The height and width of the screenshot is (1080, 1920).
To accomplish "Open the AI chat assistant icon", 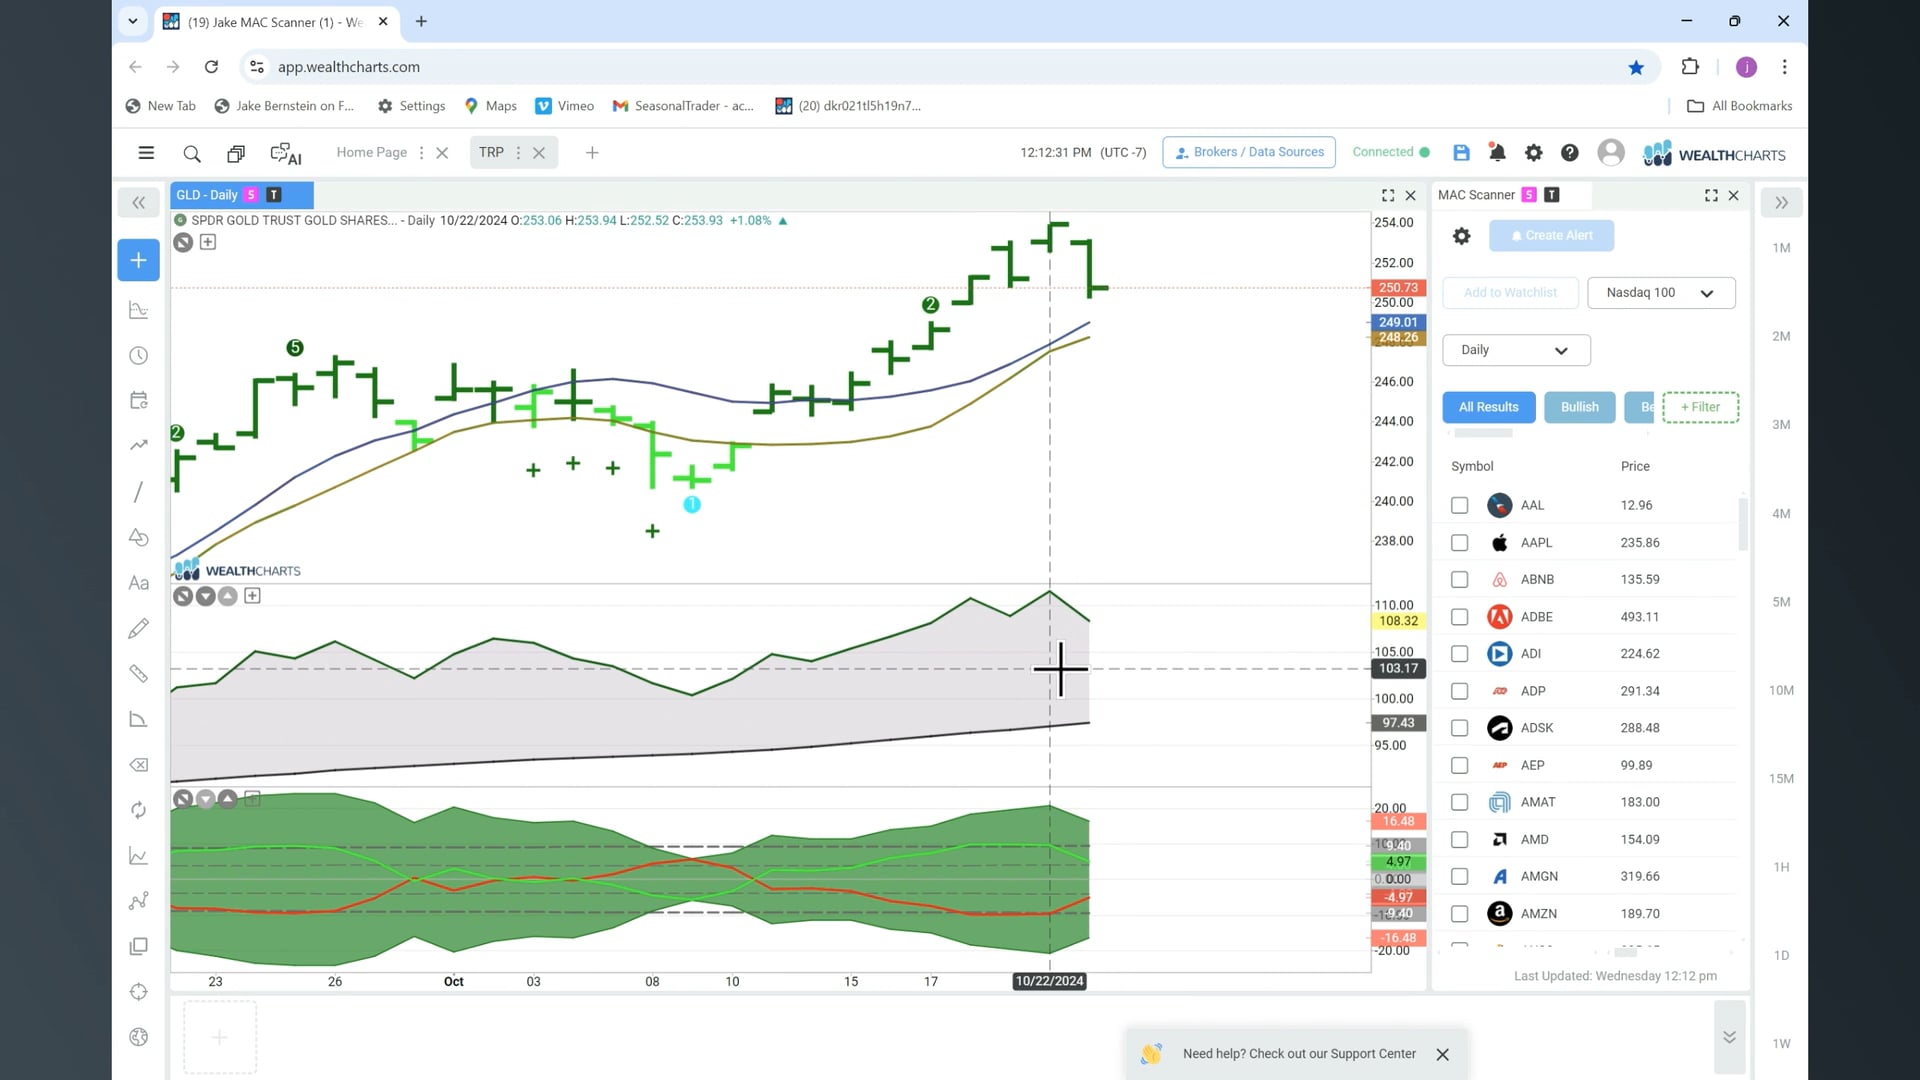I will tap(286, 154).
